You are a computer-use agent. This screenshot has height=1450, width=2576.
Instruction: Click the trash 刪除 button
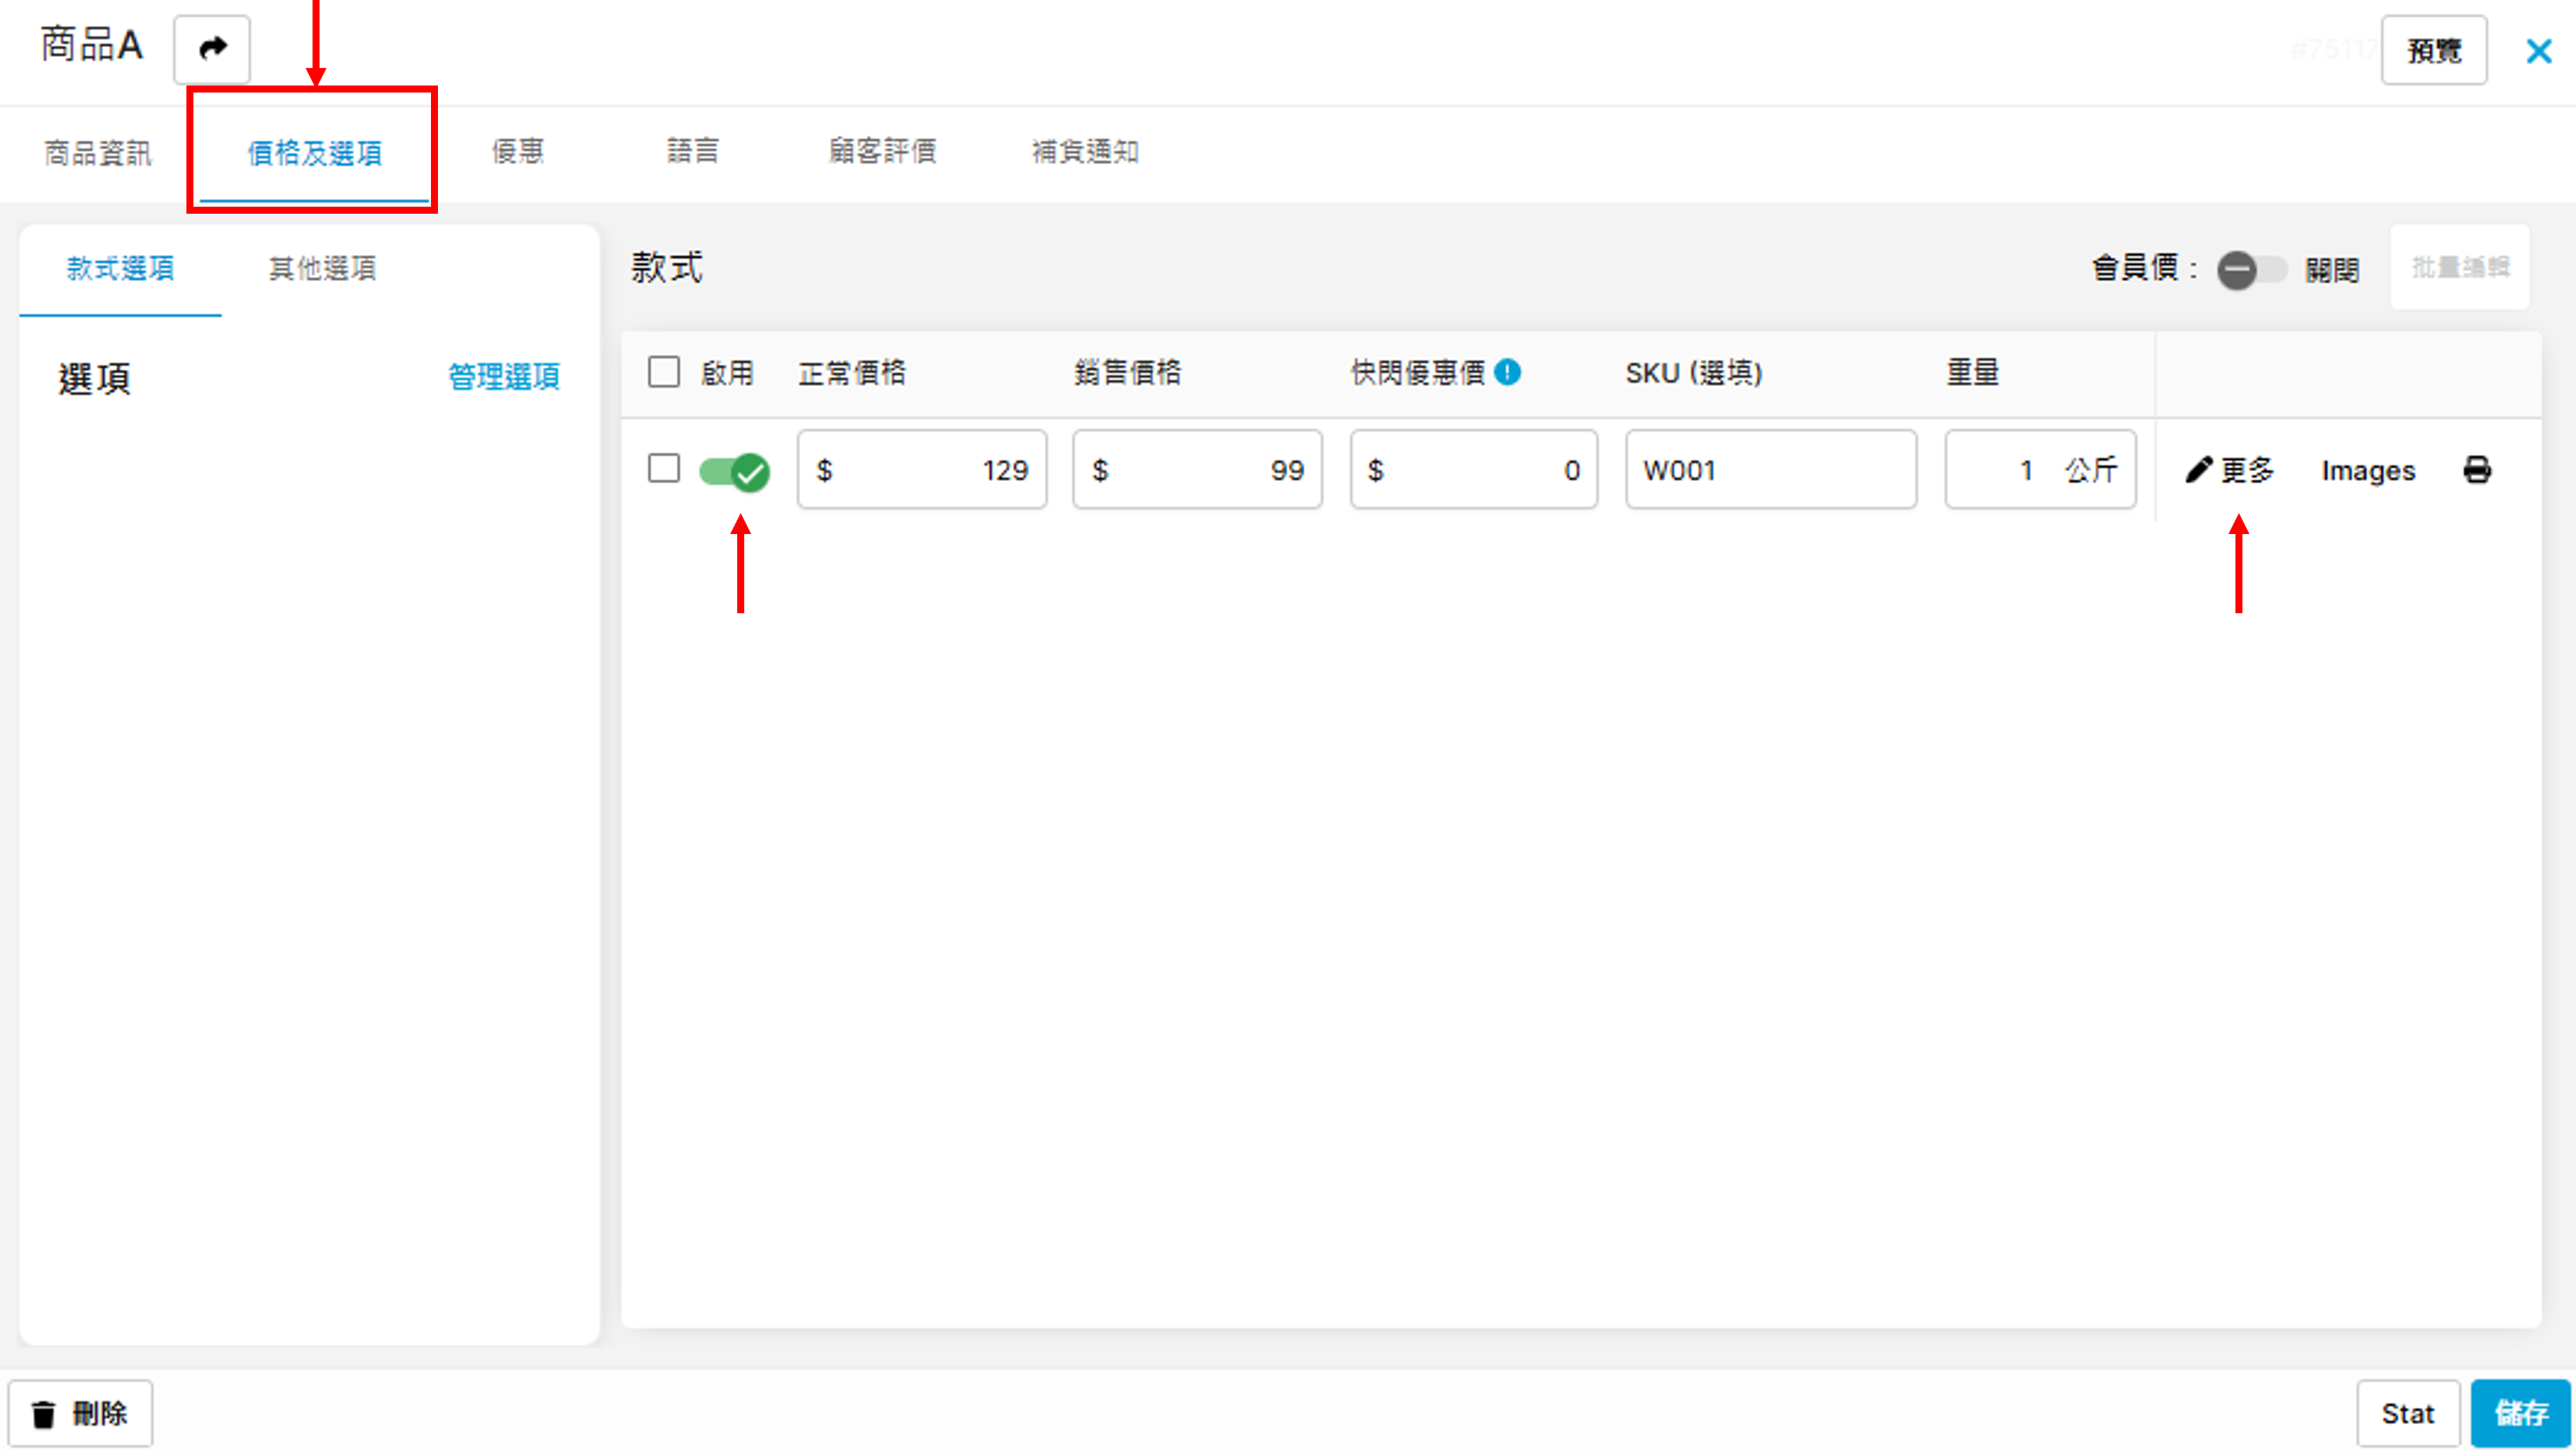click(x=81, y=1413)
